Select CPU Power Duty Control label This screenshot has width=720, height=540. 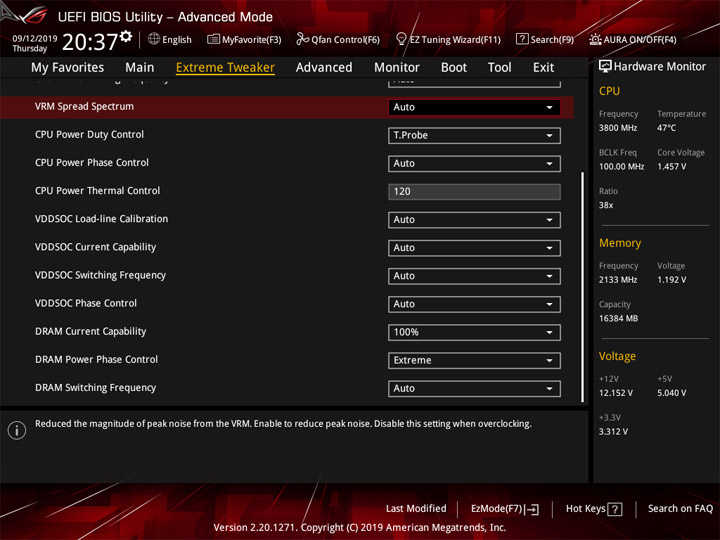89,135
